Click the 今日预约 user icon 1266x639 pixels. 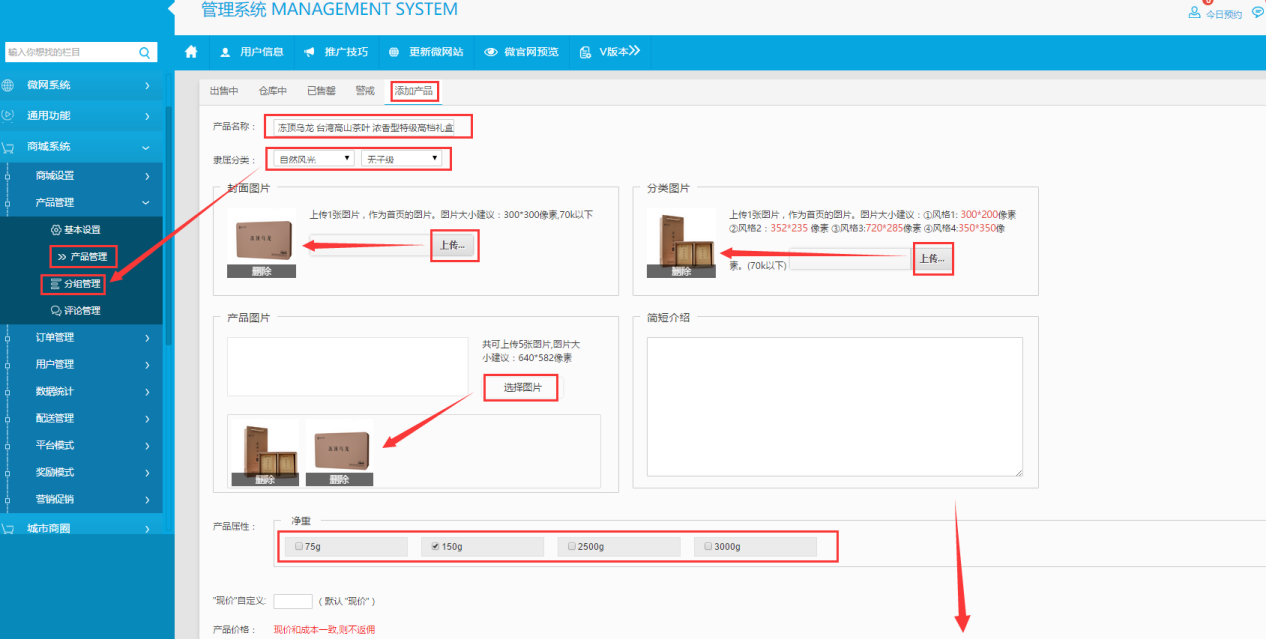click(x=1194, y=13)
